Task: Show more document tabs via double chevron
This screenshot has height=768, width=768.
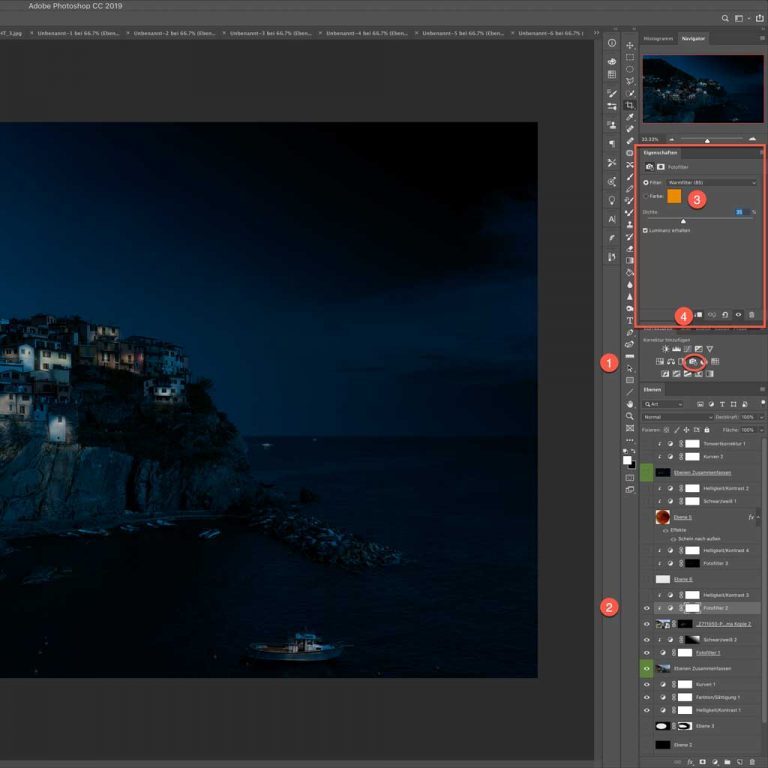Action: pyautogui.click(x=596, y=33)
